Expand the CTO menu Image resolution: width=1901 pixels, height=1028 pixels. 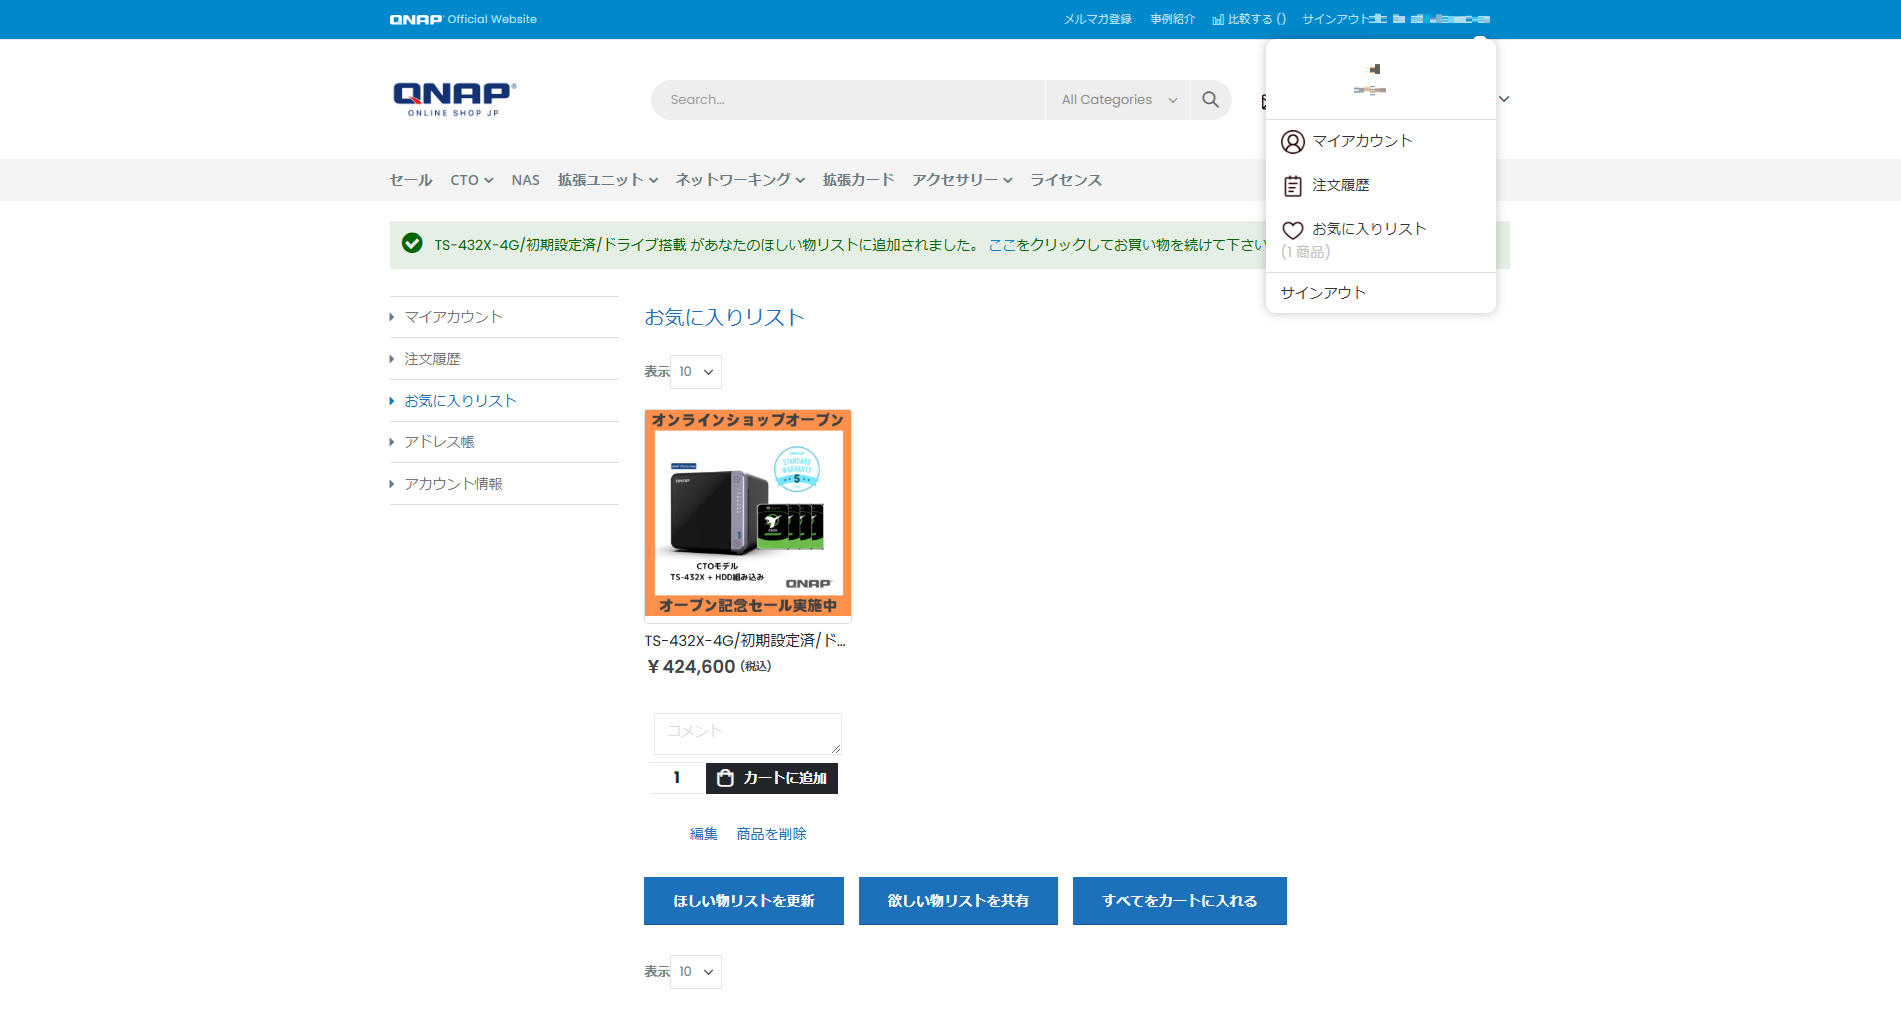point(471,180)
